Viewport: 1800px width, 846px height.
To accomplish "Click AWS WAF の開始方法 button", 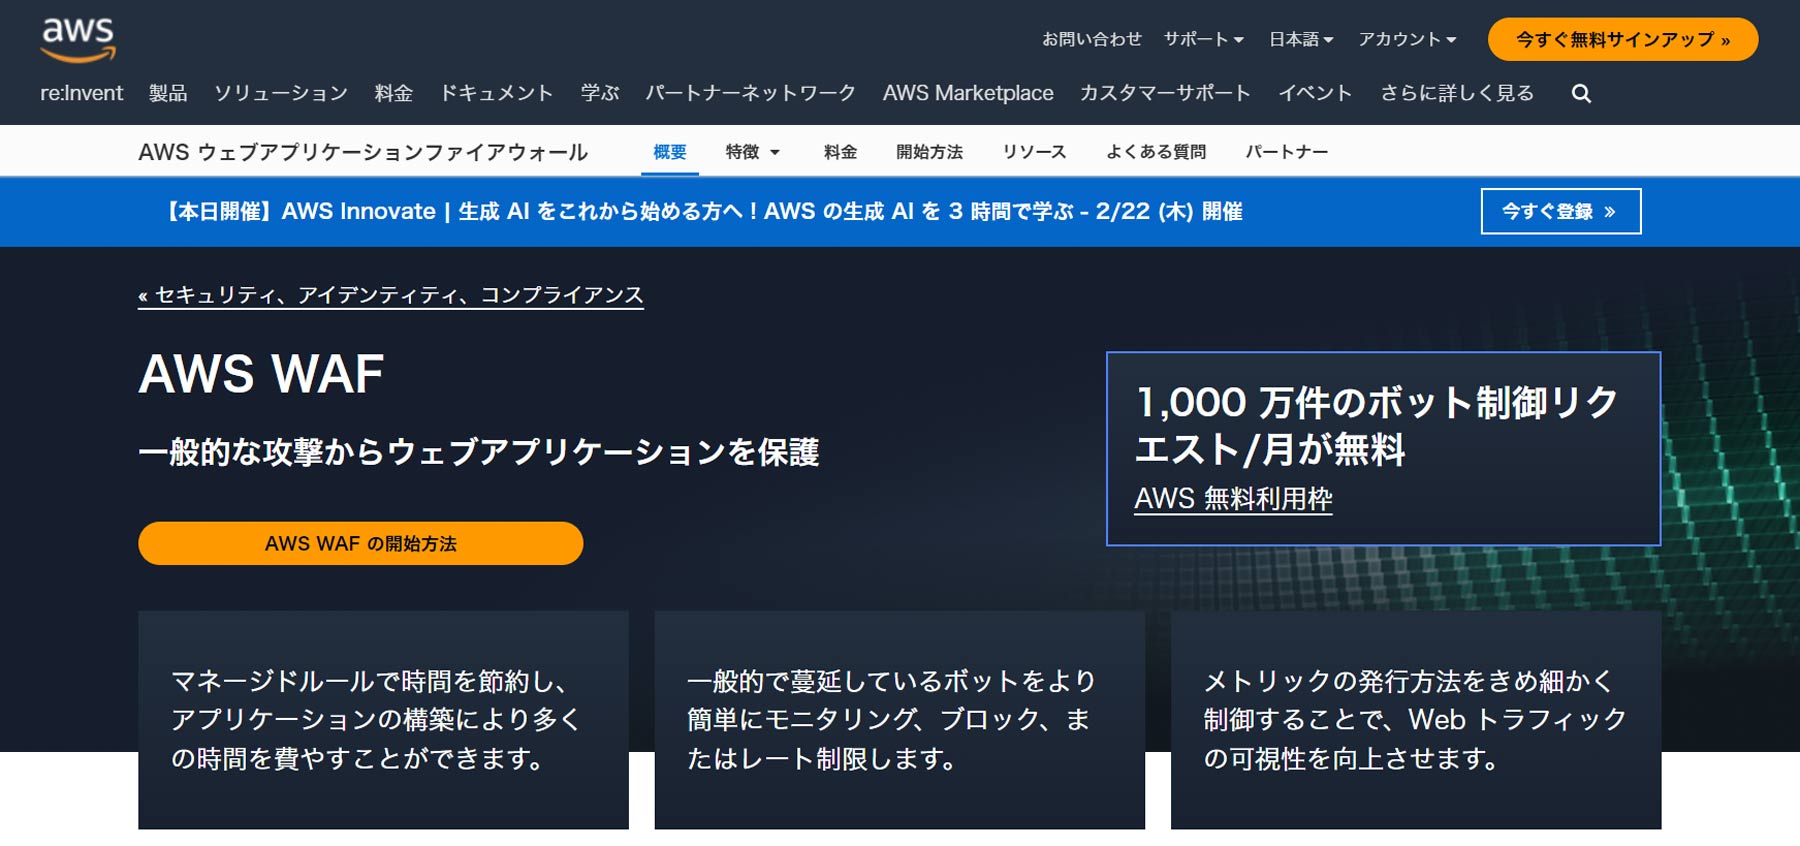I will (x=360, y=543).
